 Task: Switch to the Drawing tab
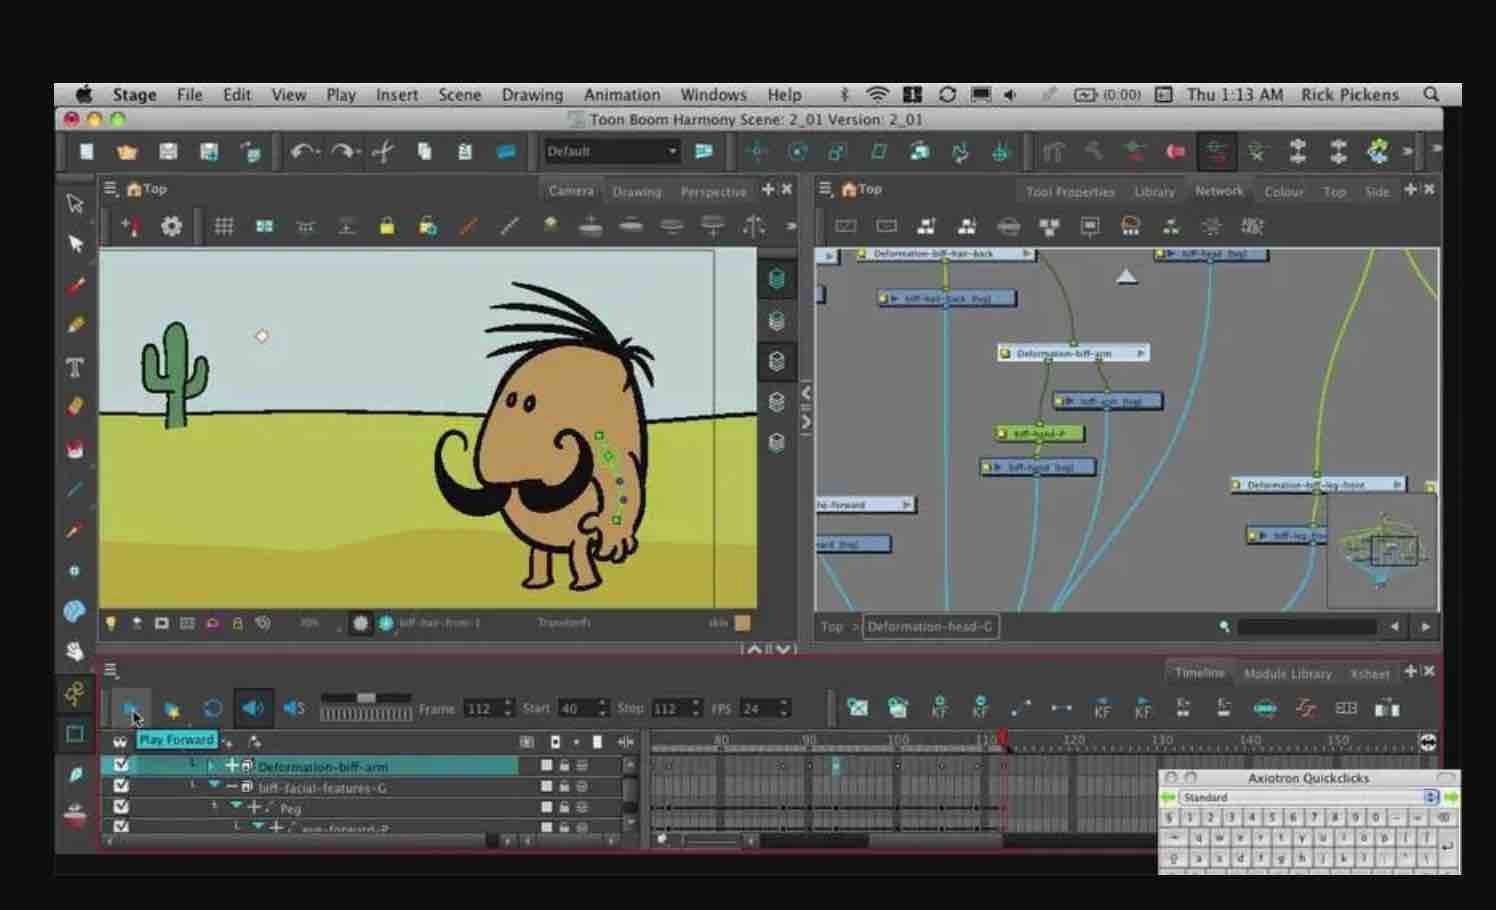click(637, 191)
